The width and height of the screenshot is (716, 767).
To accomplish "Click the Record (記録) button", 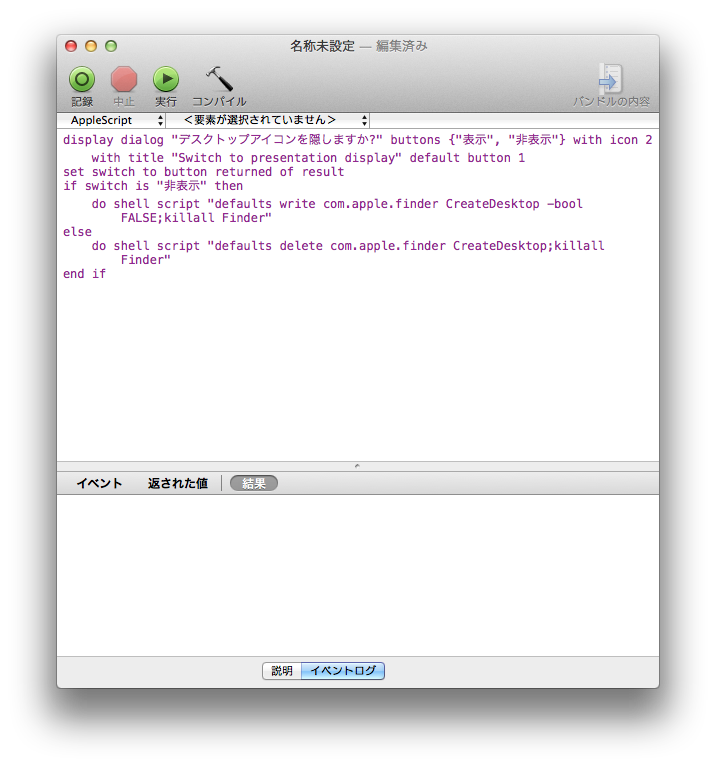I will (x=82, y=86).
